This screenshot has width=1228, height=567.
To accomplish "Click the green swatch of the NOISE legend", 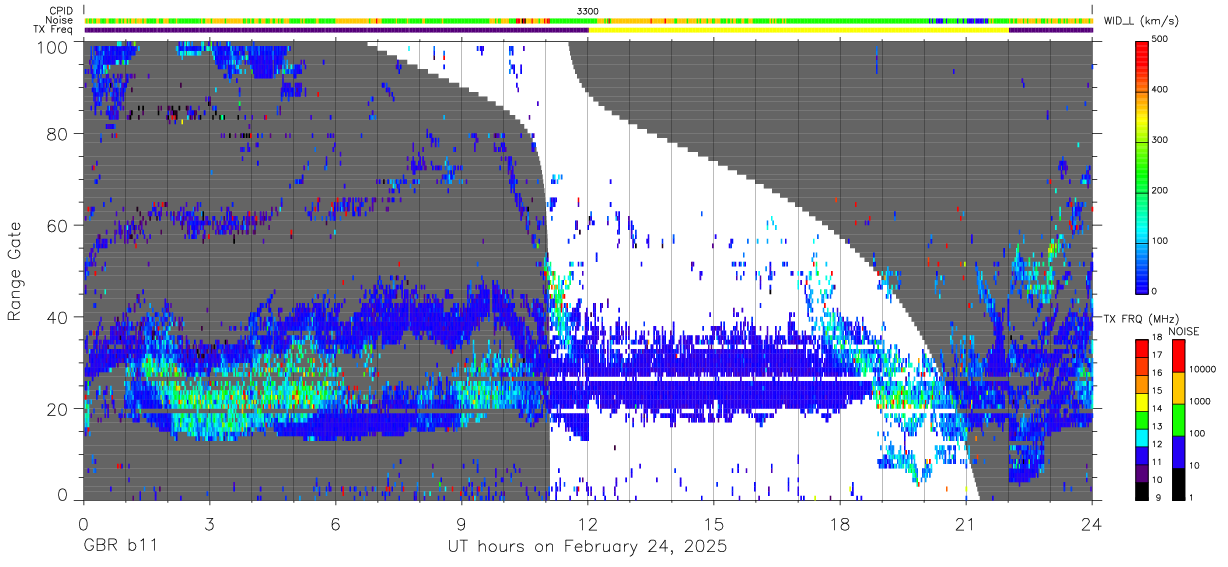I will coord(1177,419).
